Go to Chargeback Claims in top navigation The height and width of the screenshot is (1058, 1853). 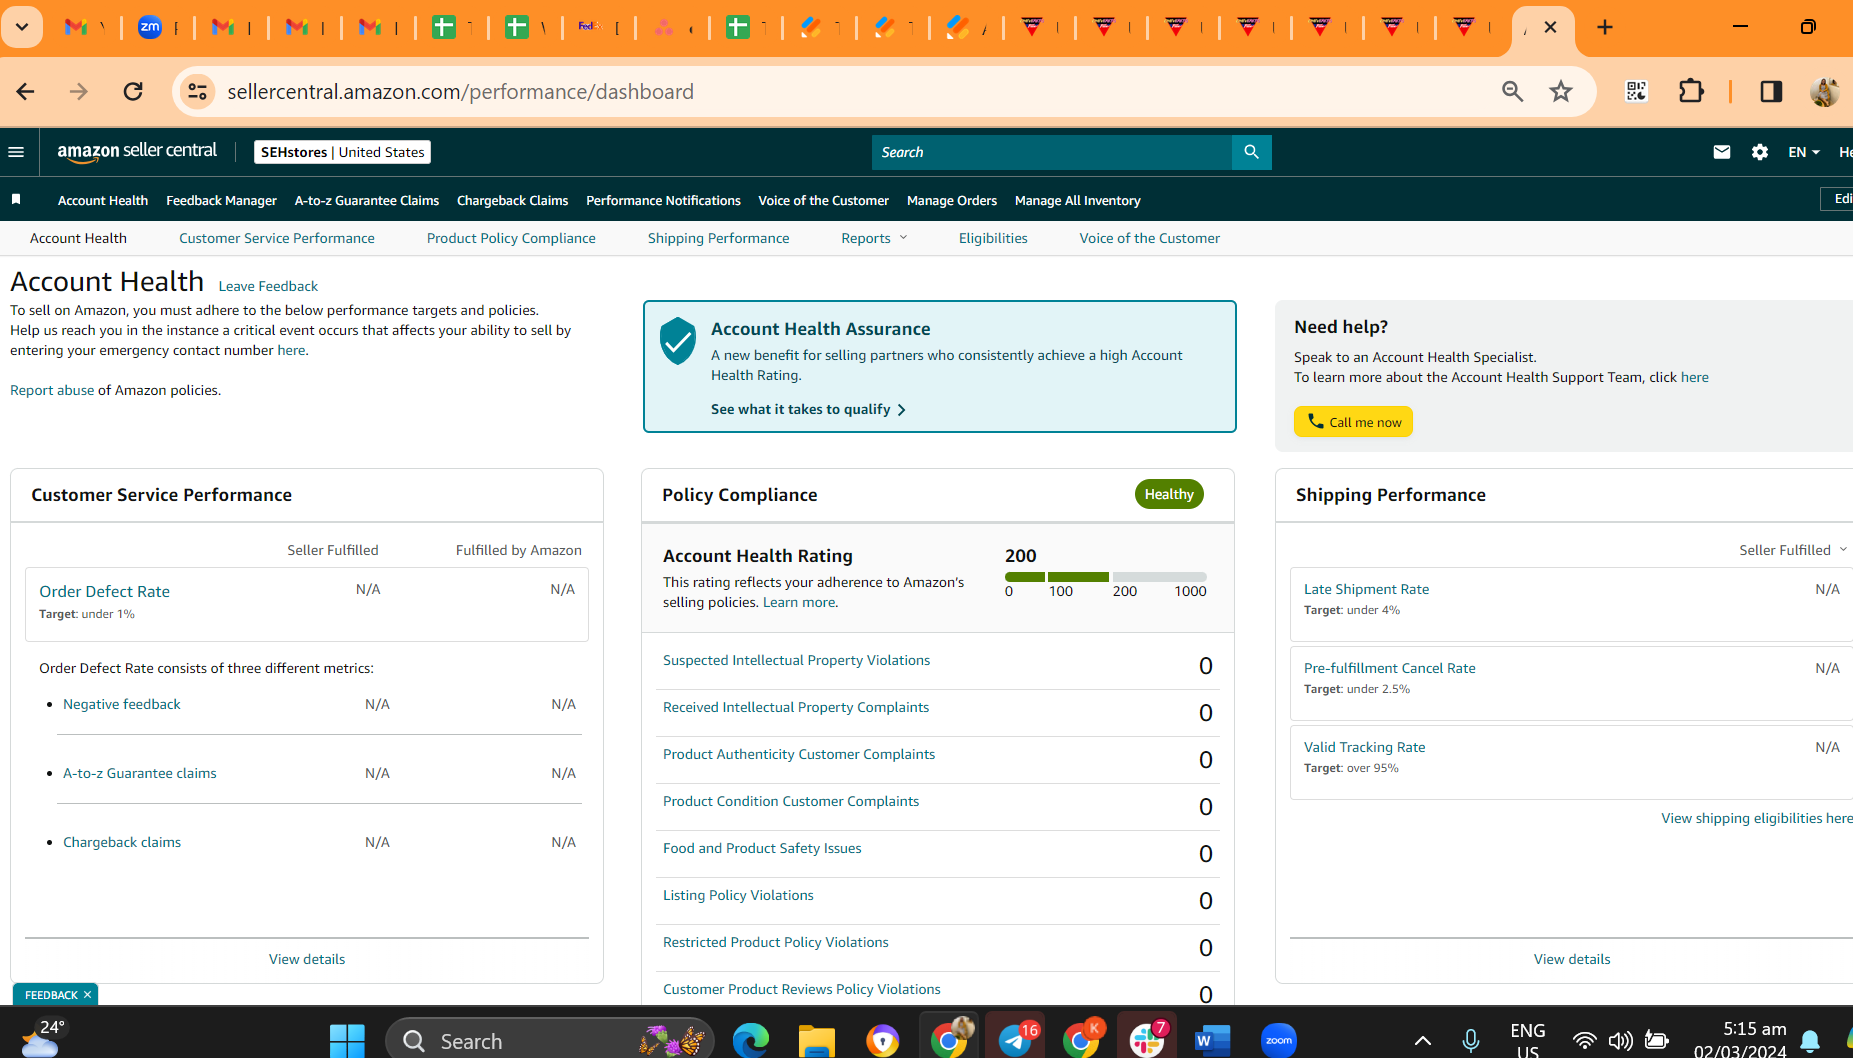tap(512, 200)
